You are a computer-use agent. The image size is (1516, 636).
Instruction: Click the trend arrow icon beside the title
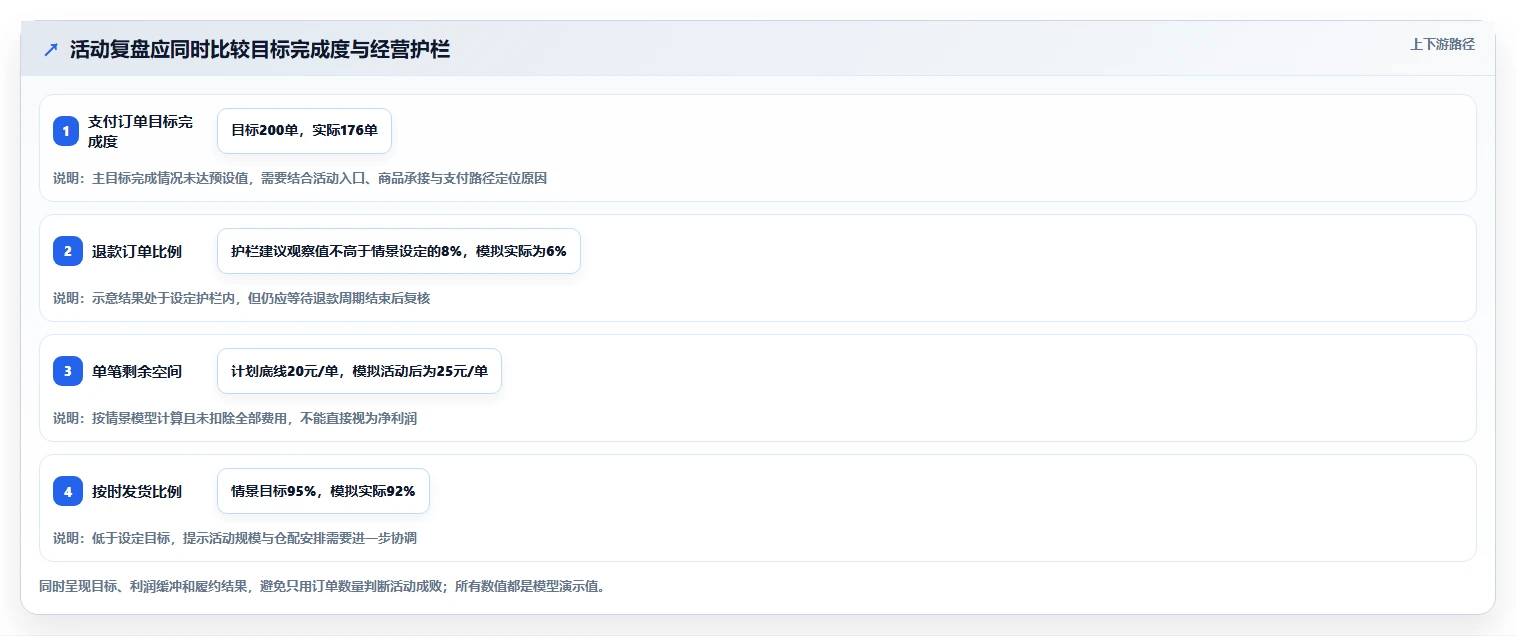(51, 50)
